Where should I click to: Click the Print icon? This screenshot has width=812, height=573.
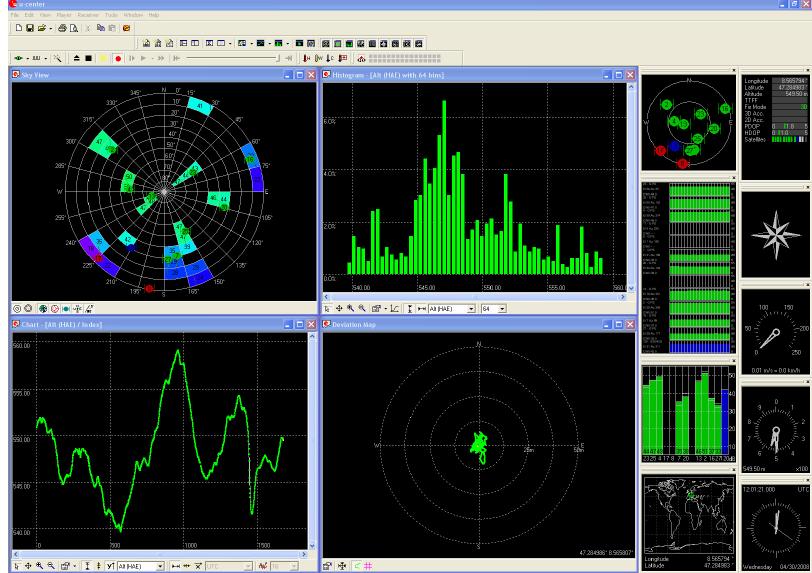click(62, 28)
